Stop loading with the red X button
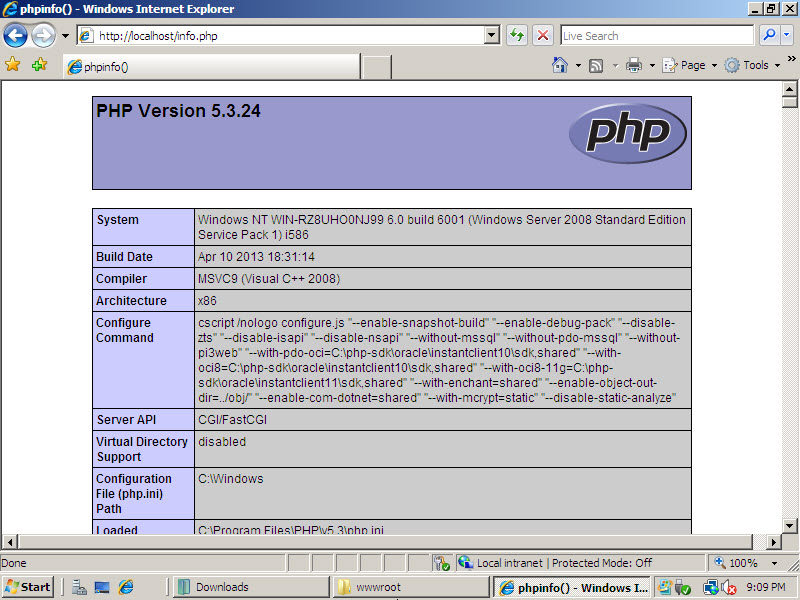Viewport: 800px width, 600px height. pos(543,35)
